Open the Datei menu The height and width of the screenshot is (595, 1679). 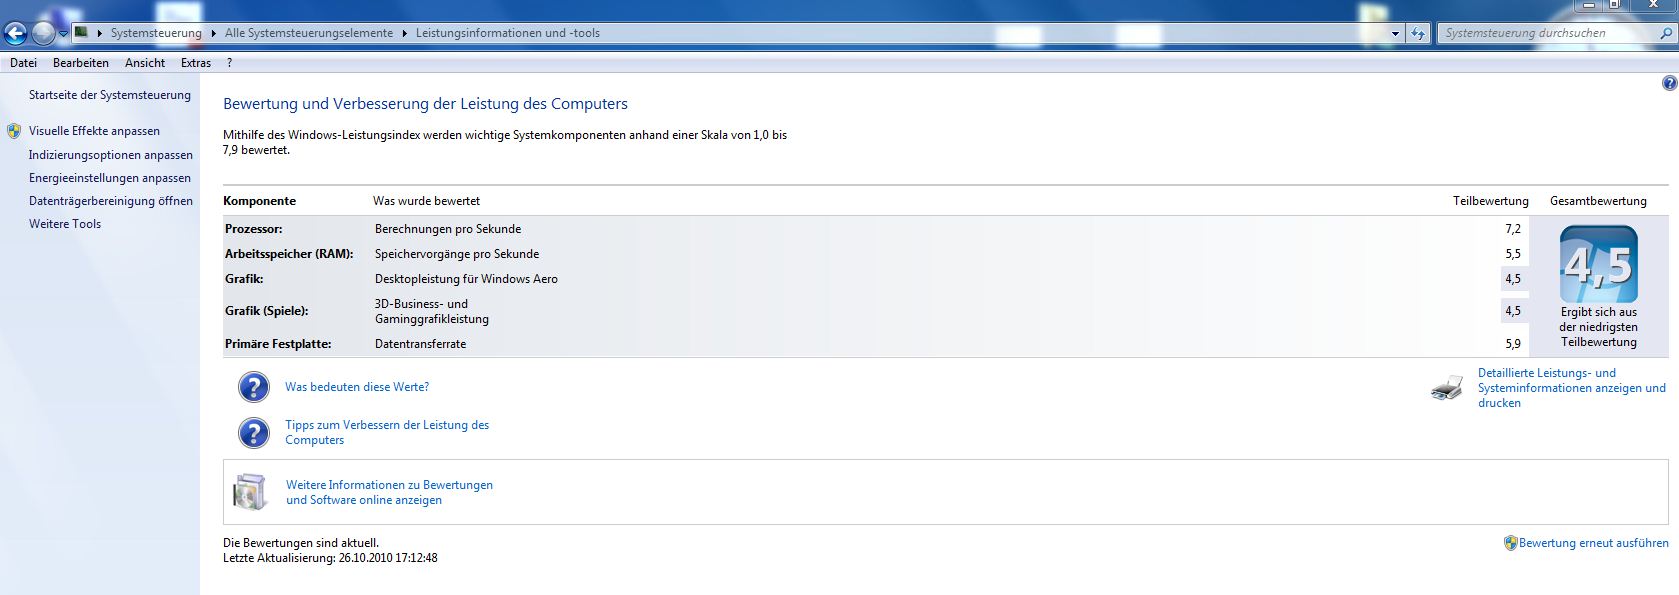pos(23,63)
